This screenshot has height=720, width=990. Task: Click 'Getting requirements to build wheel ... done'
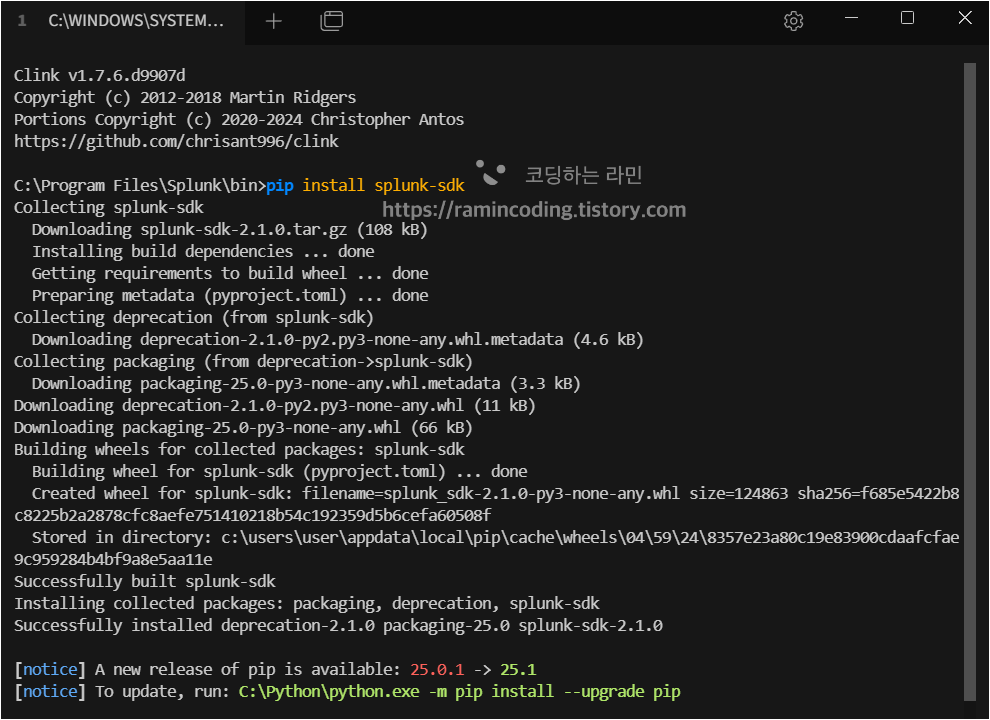click(x=230, y=273)
